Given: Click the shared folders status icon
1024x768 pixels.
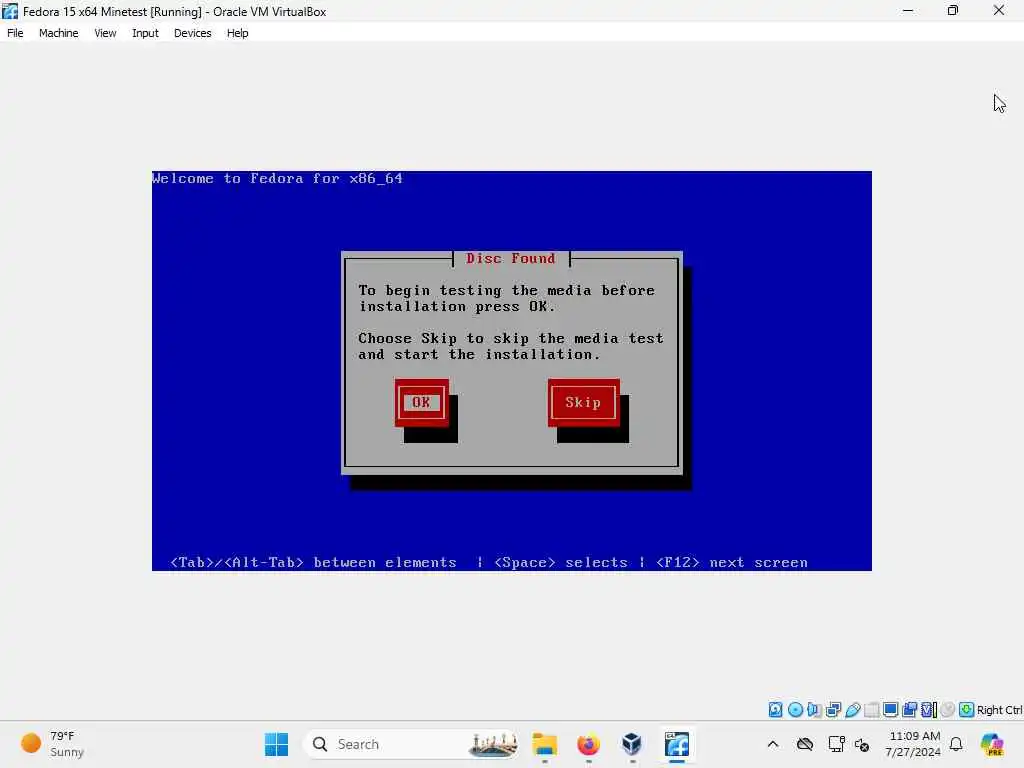Looking at the screenshot, I should [871, 710].
